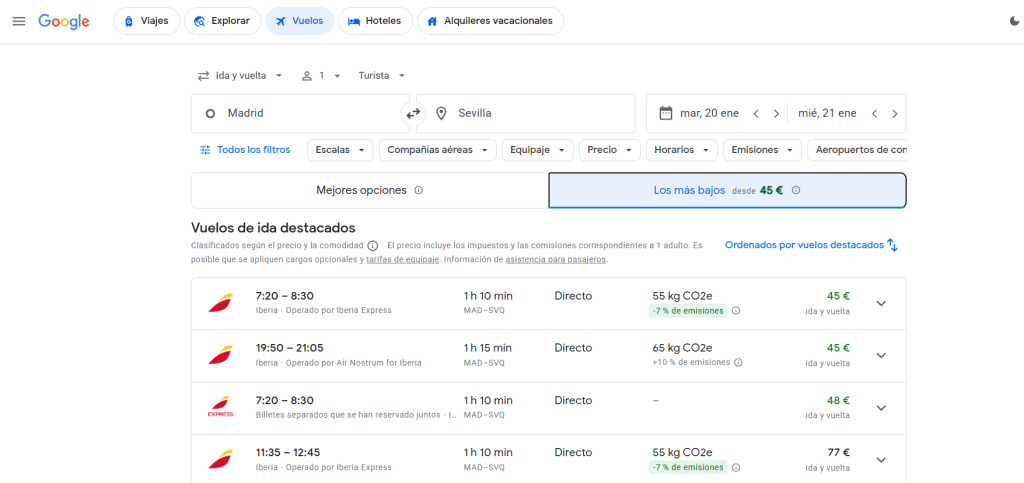Click return date mié, 21 ene
1024x483 pixels.
827,114
